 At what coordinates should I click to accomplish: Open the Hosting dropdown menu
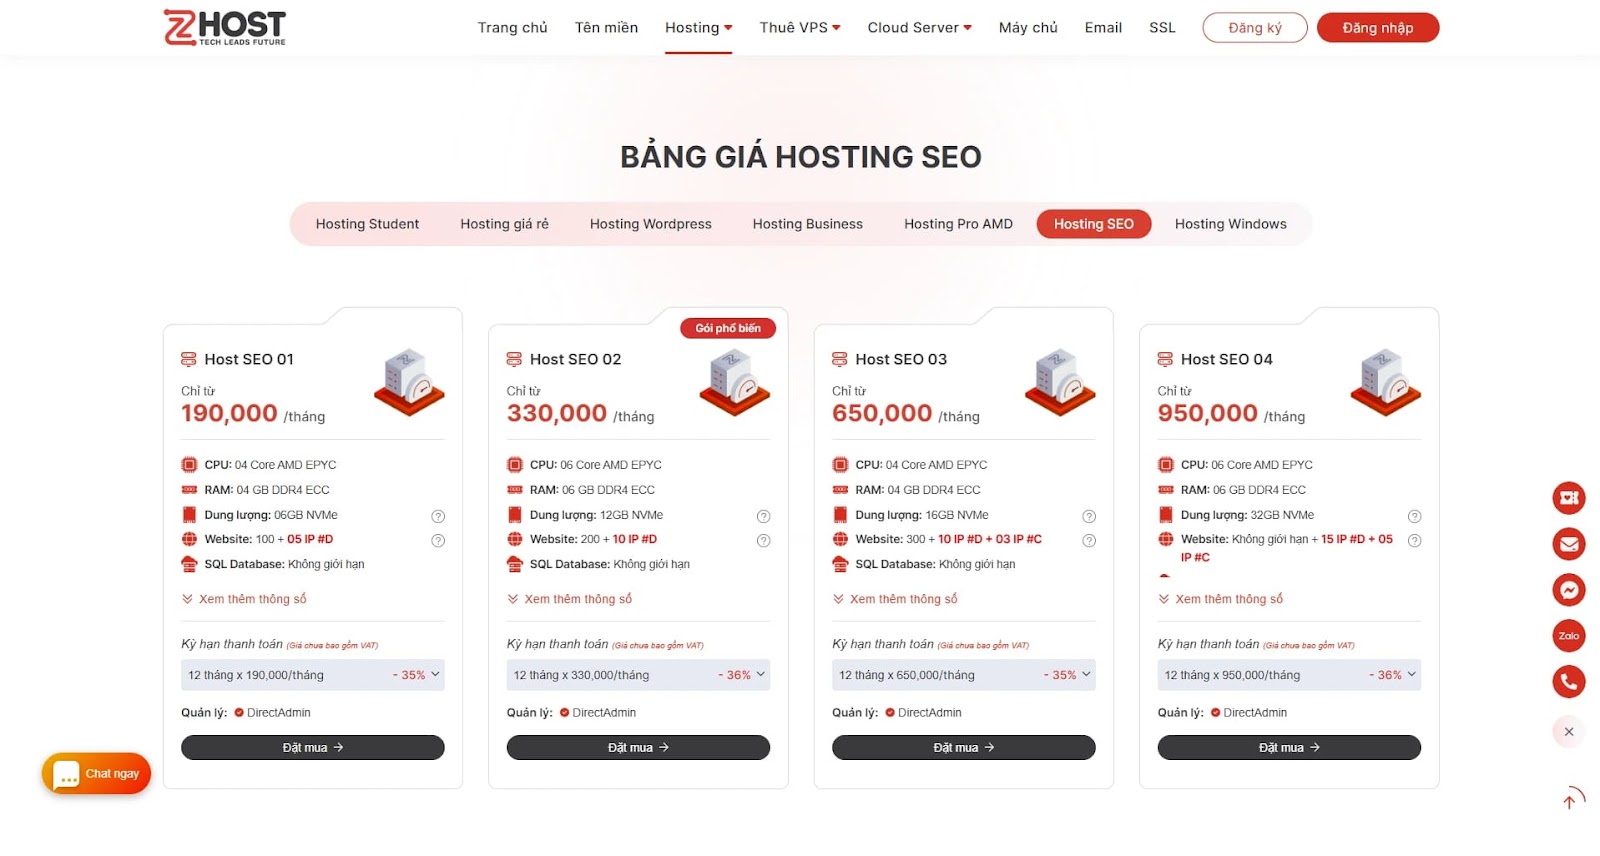699,28
